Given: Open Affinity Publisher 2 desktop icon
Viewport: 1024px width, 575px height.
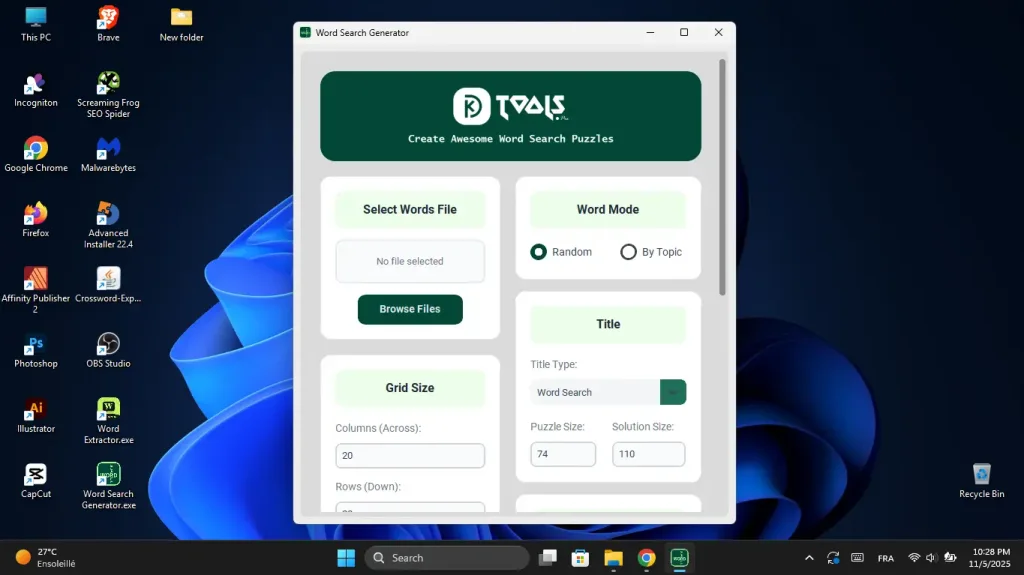Looking at the screenshot, I should point(36,279).
